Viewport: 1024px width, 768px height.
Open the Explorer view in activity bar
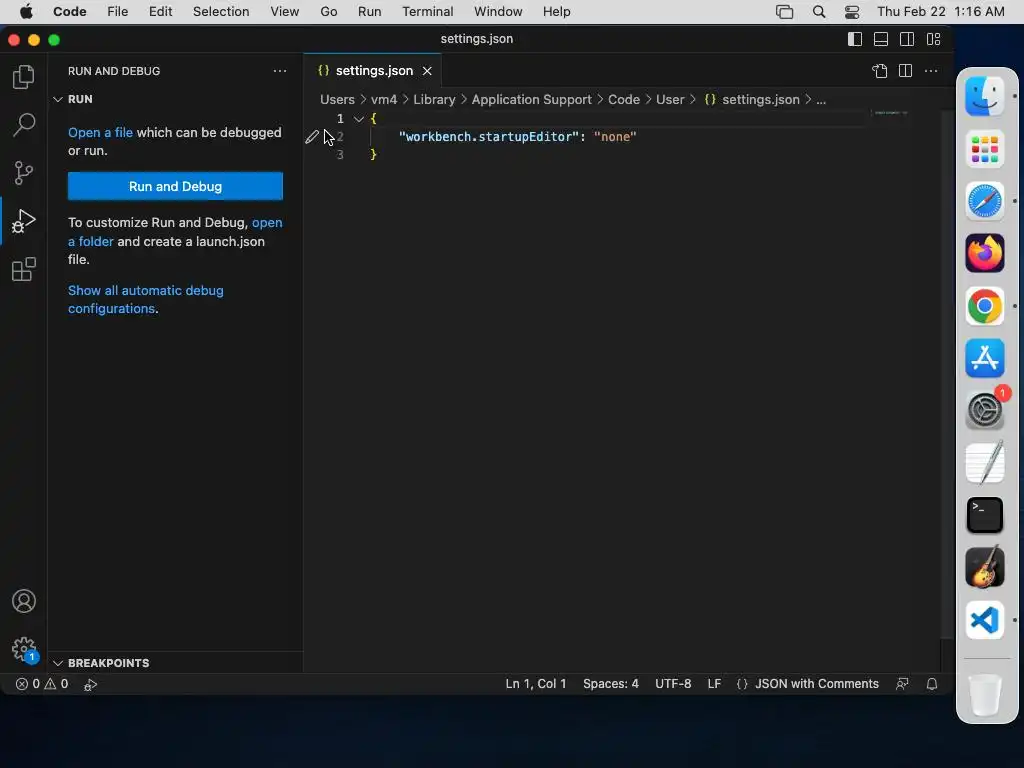(24, 77)
